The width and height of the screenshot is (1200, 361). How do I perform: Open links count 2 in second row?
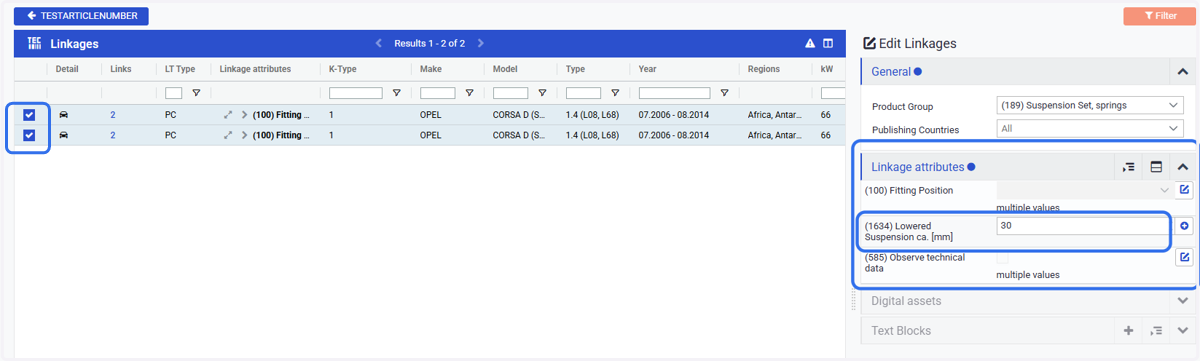112,135
